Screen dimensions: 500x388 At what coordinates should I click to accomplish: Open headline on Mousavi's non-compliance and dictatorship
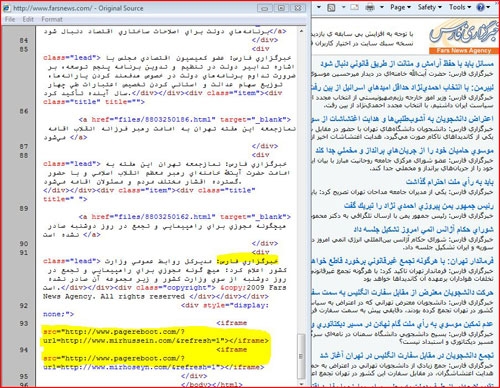pyautogui.click(x=403, y=324)
